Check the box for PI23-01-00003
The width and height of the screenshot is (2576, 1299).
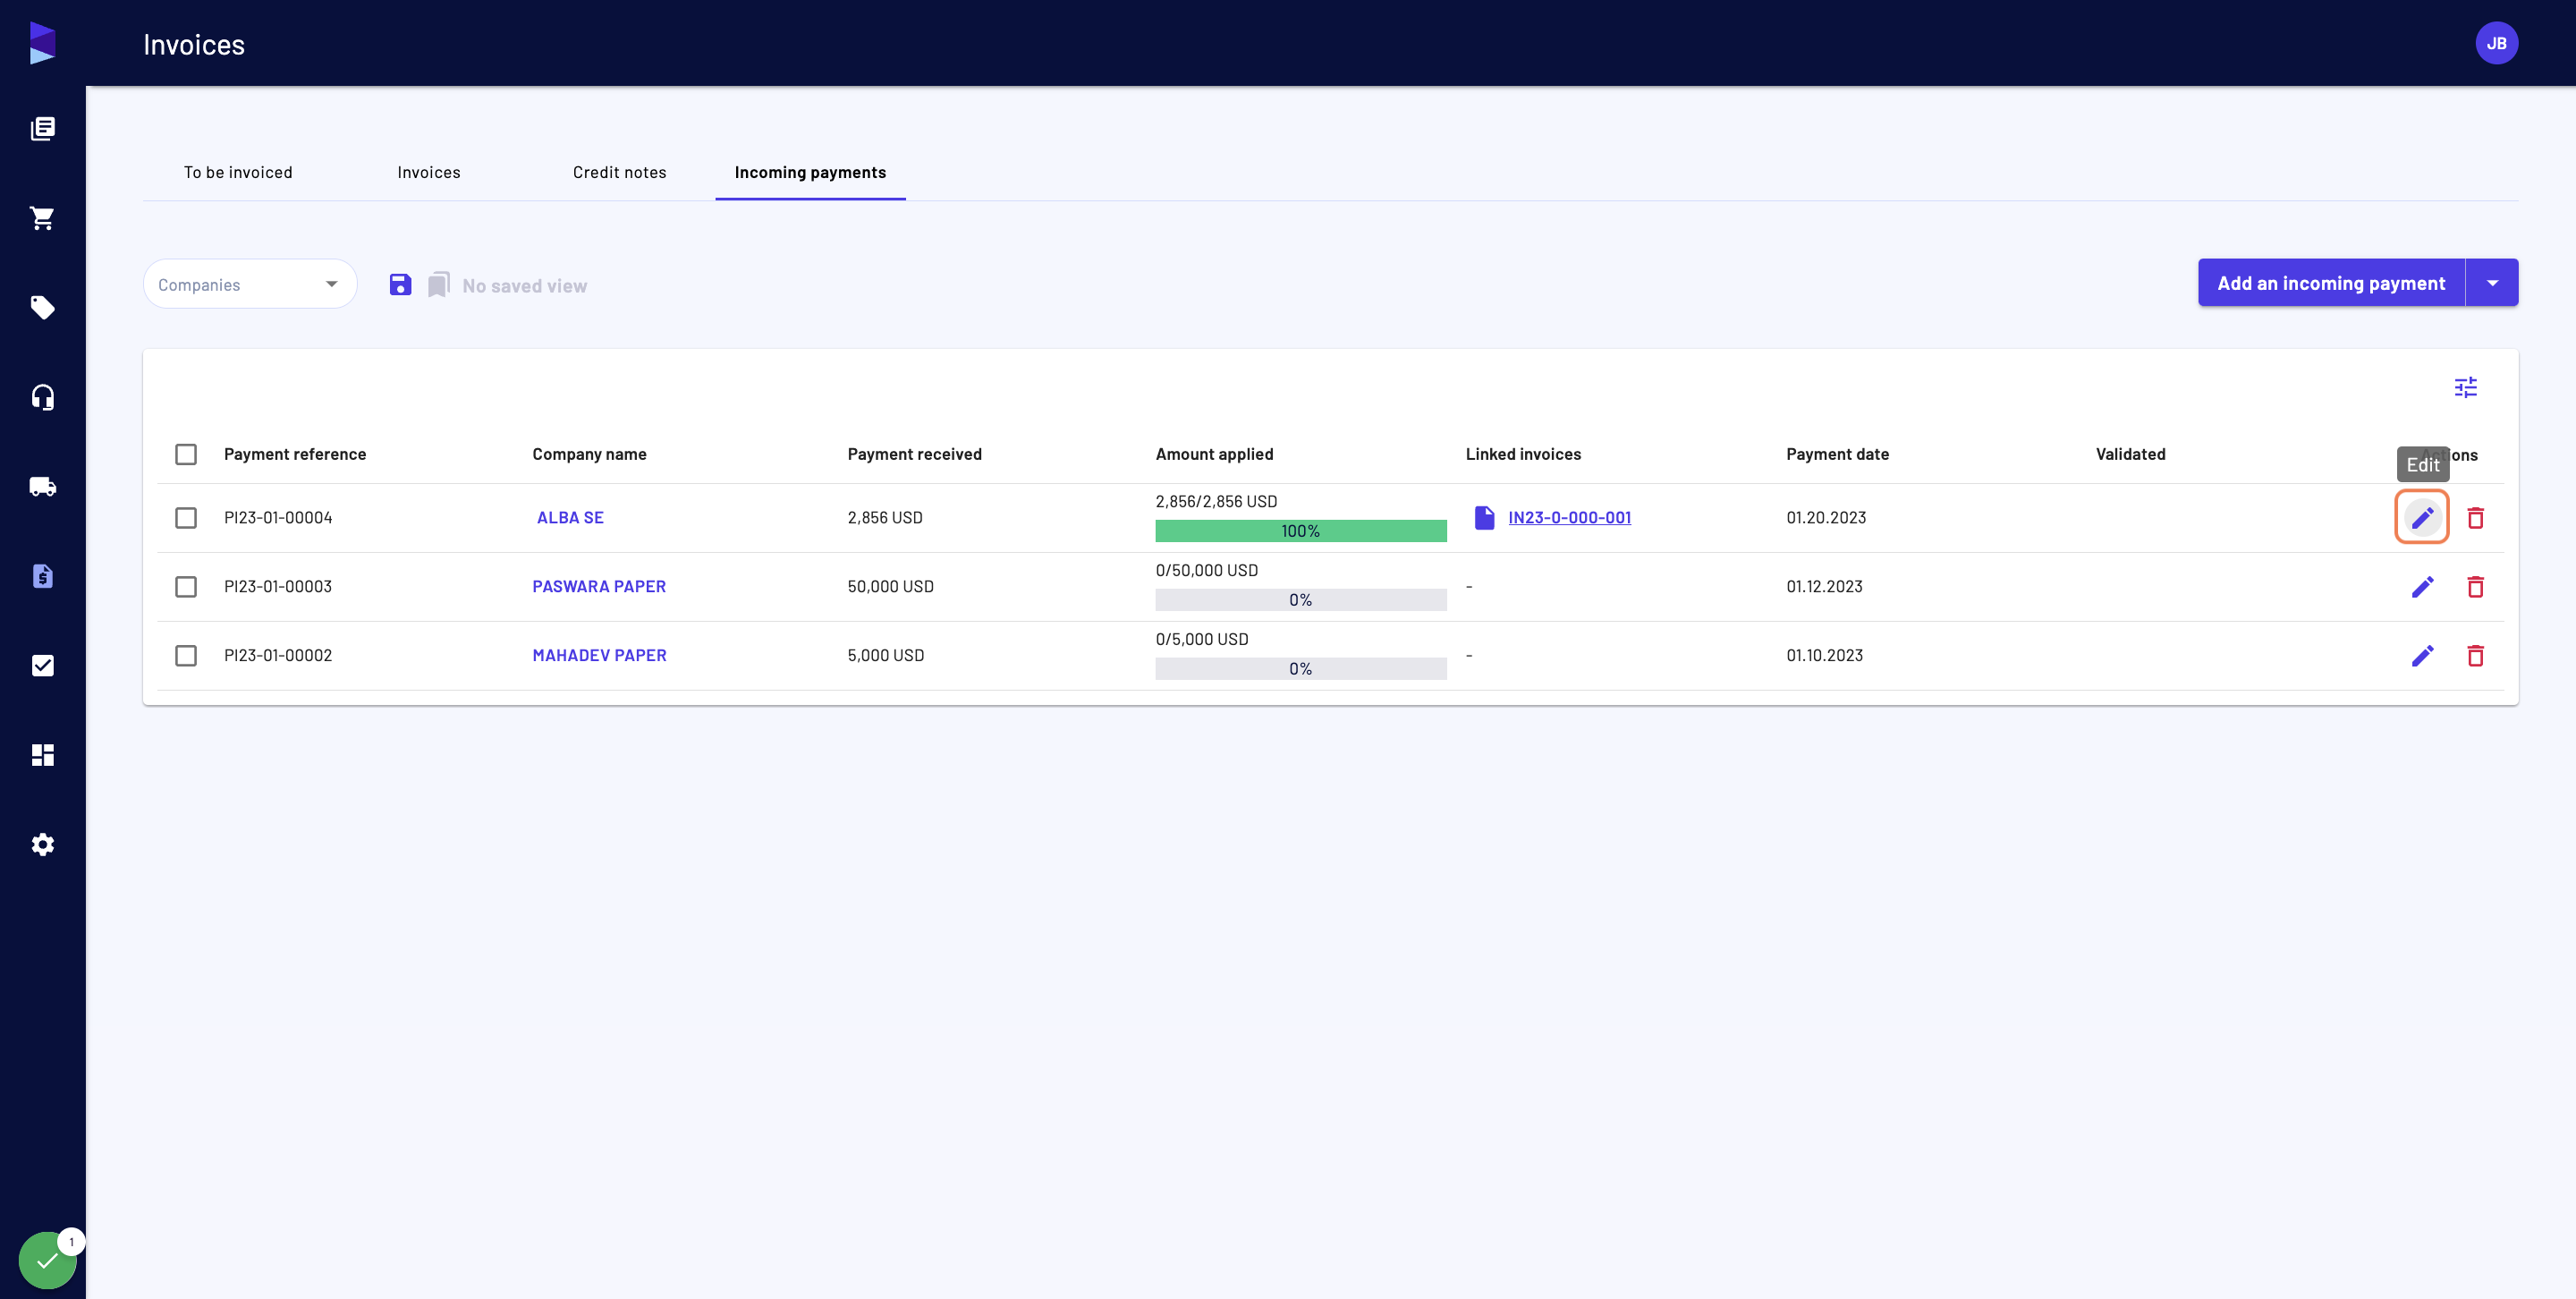pos(186,587)
